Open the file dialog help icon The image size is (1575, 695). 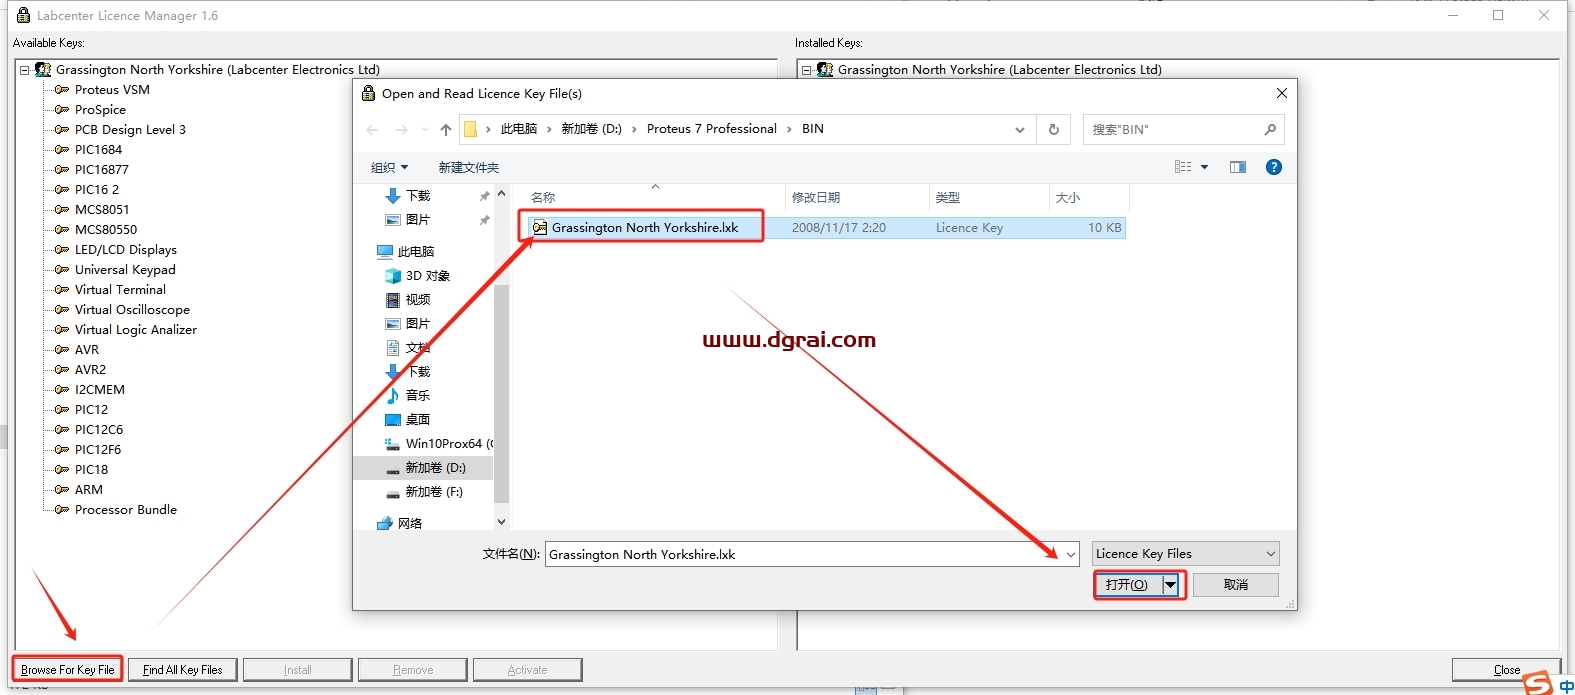click(1274, 167)
